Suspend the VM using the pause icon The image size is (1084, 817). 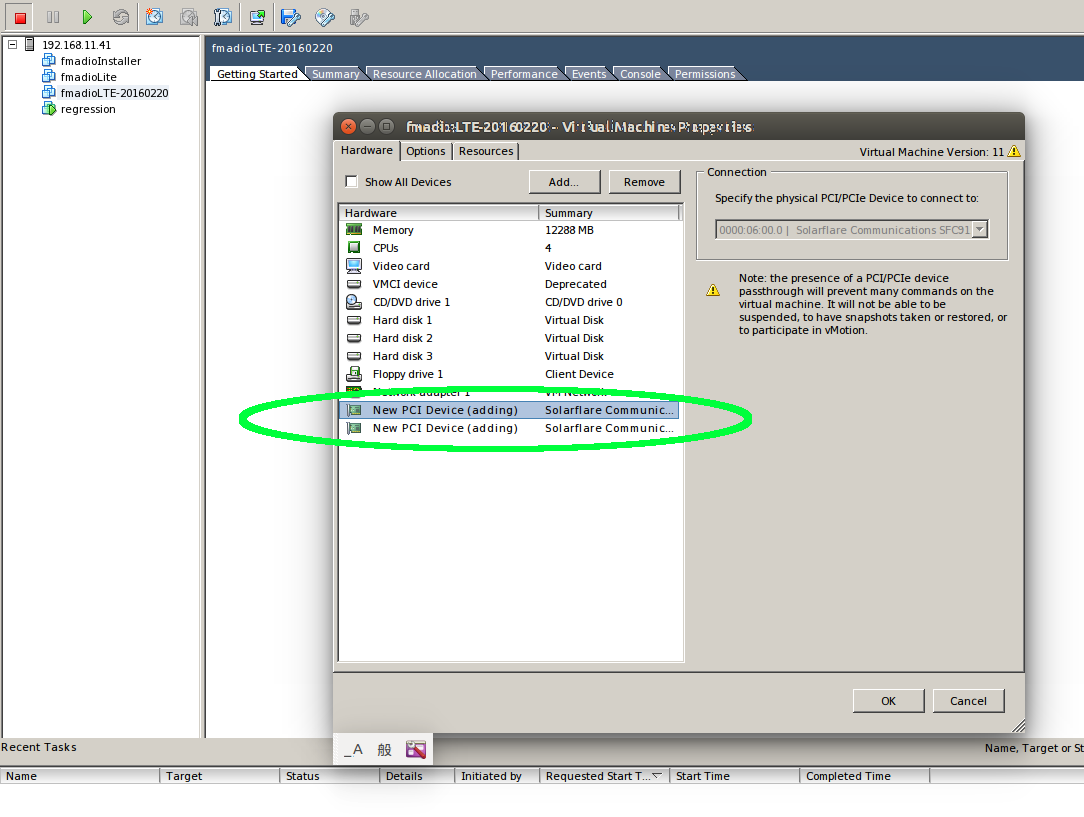pos(52,16)
